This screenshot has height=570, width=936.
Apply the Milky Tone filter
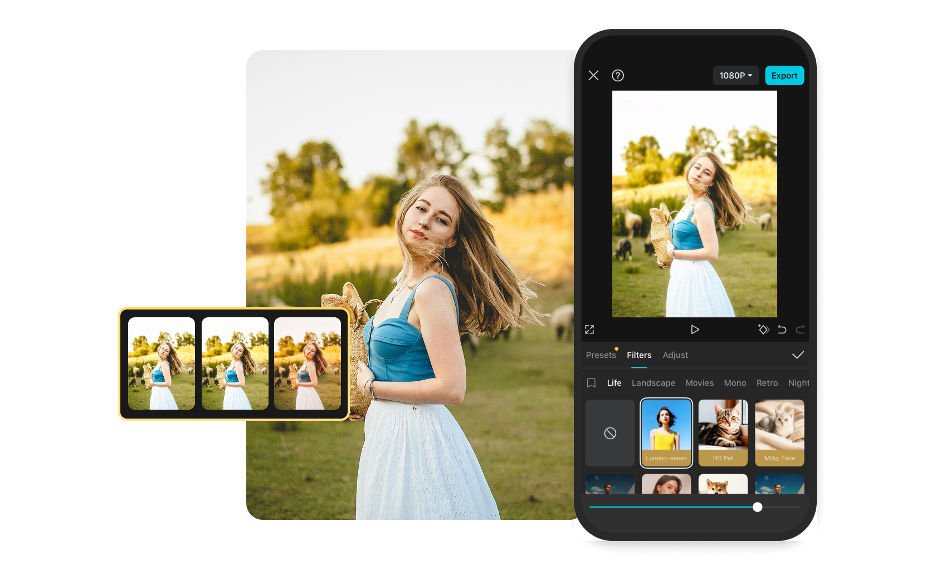click(x=779, y=433)
